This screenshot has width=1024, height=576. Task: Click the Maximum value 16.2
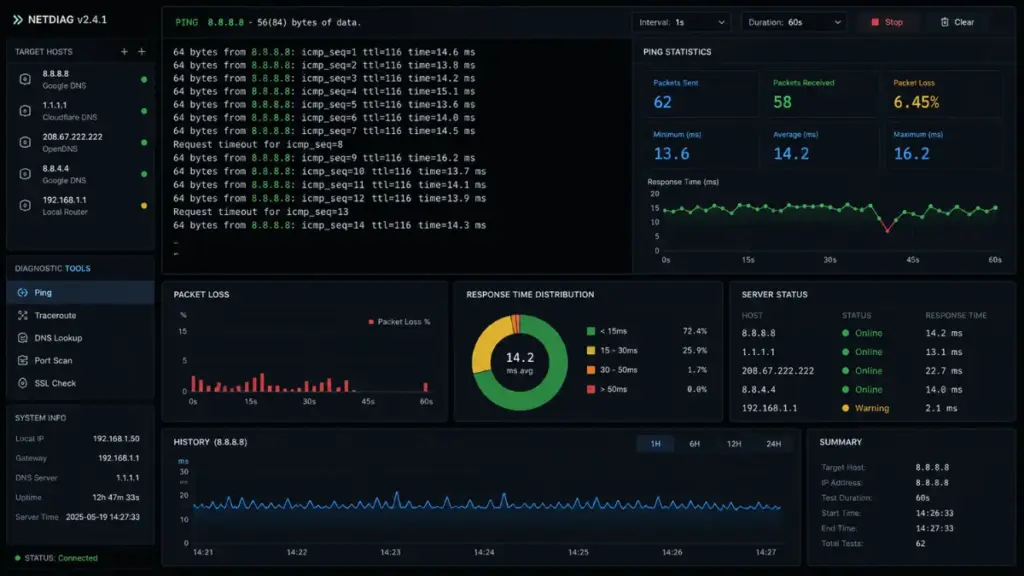(x=912, y=154)
